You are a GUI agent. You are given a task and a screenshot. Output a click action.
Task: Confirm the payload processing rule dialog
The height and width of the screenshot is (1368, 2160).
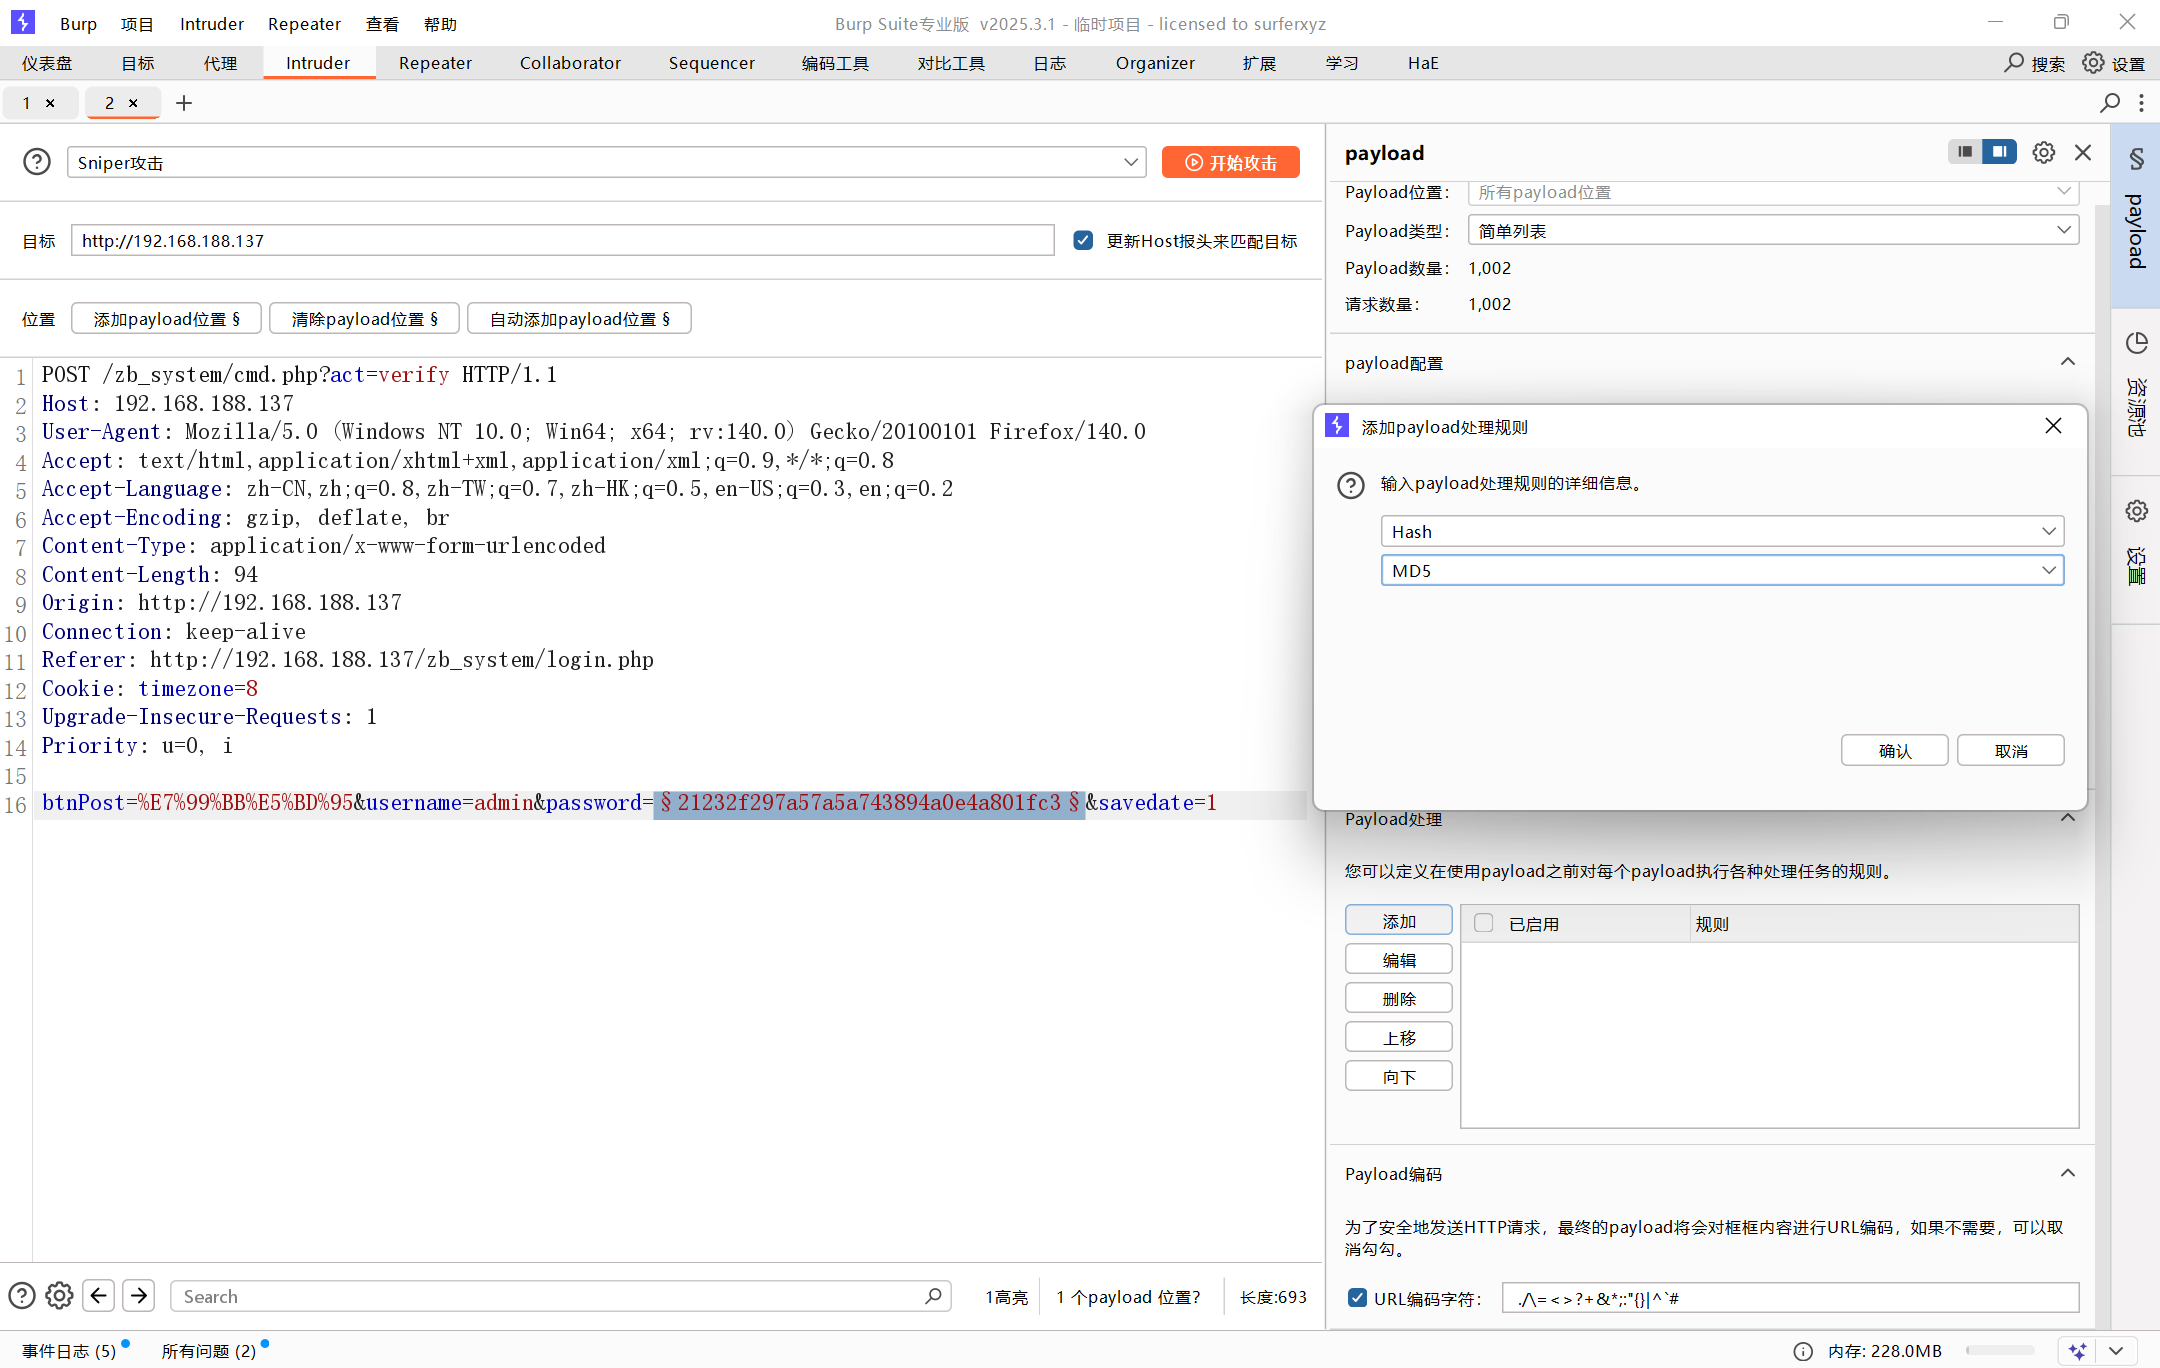[1894, 750]
